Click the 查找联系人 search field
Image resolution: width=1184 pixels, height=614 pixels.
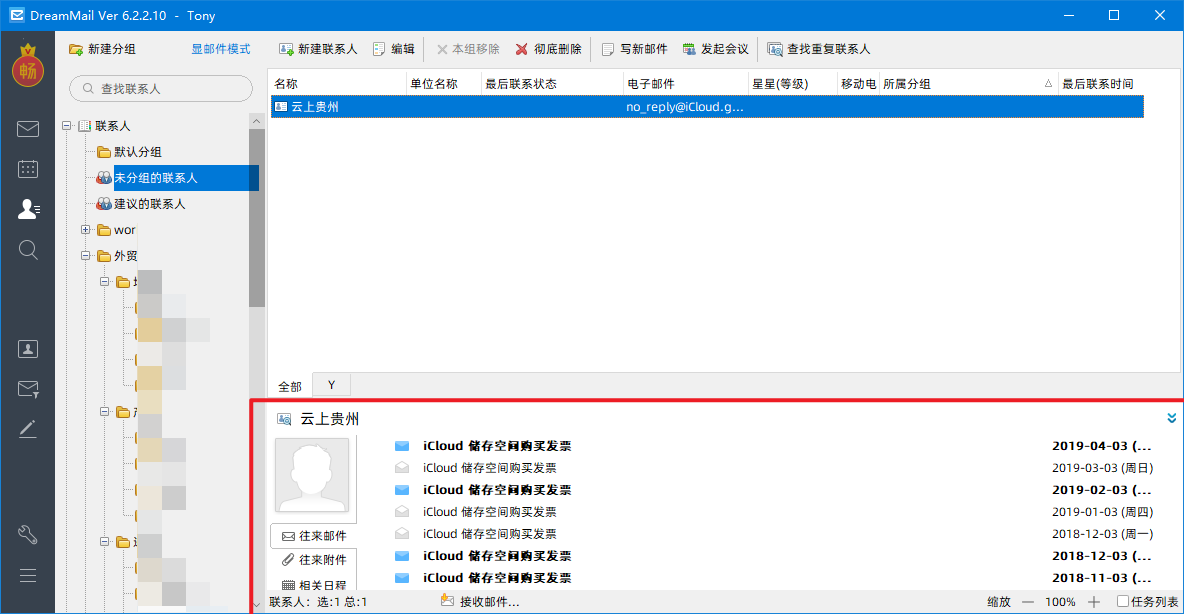point(161,88)
